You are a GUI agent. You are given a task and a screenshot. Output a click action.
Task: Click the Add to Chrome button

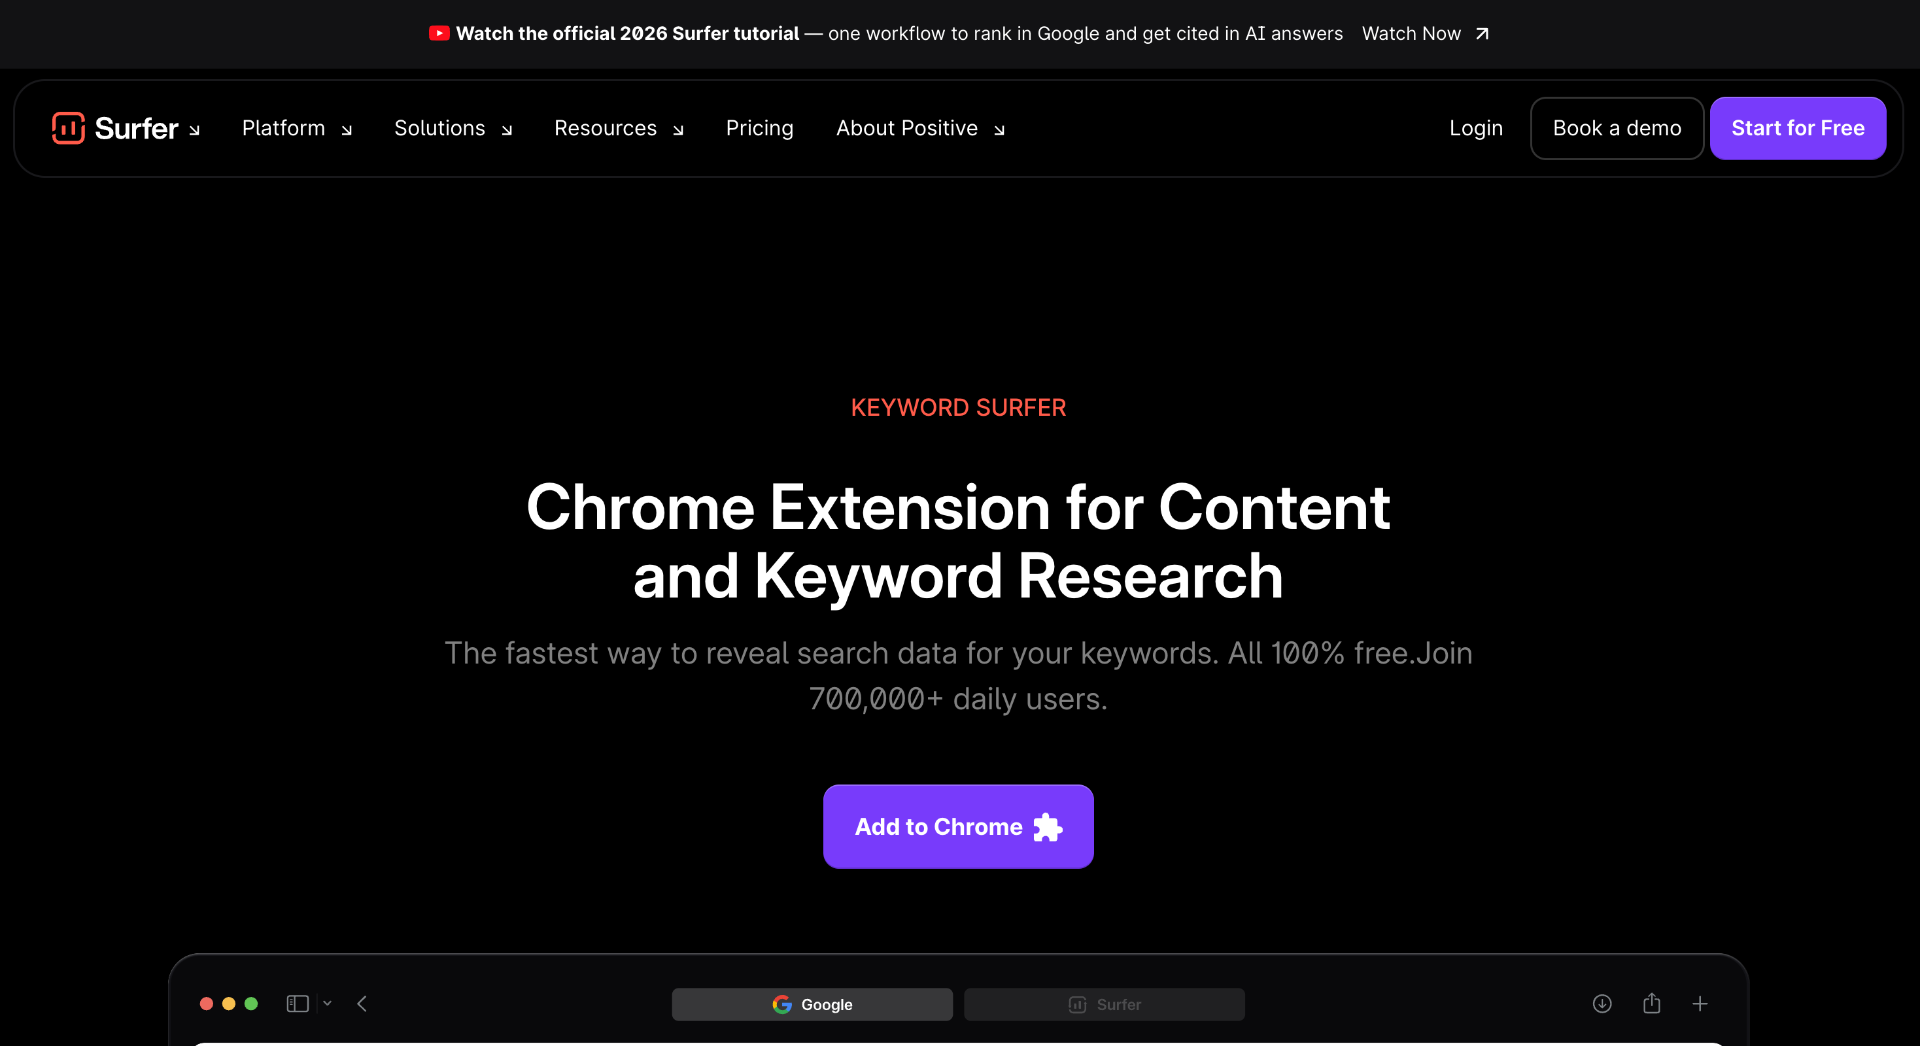tap(958, 827)
